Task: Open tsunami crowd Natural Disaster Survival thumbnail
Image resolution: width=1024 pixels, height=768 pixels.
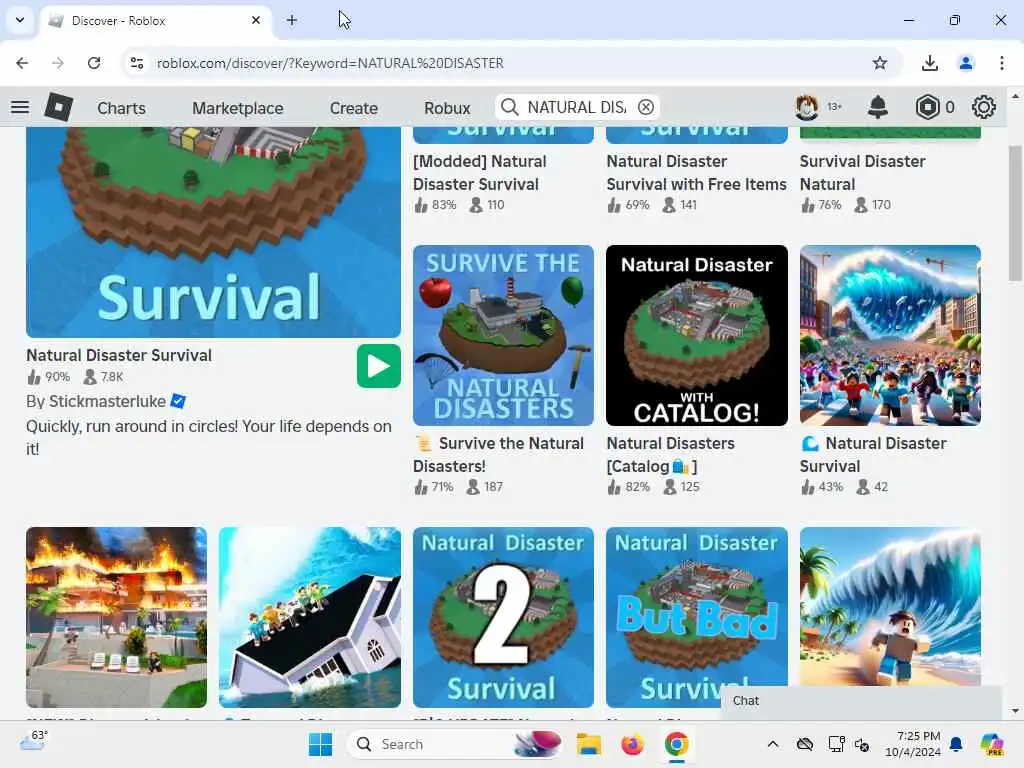Action: (x=890, y=336)
